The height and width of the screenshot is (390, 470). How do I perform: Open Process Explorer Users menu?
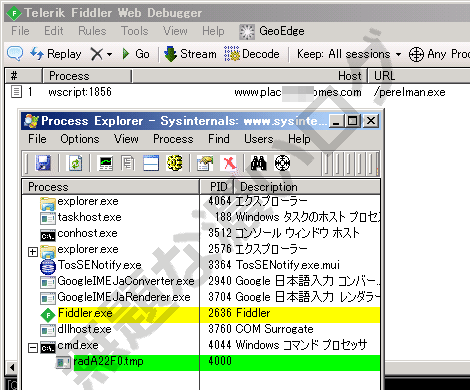tap(258, 139)
